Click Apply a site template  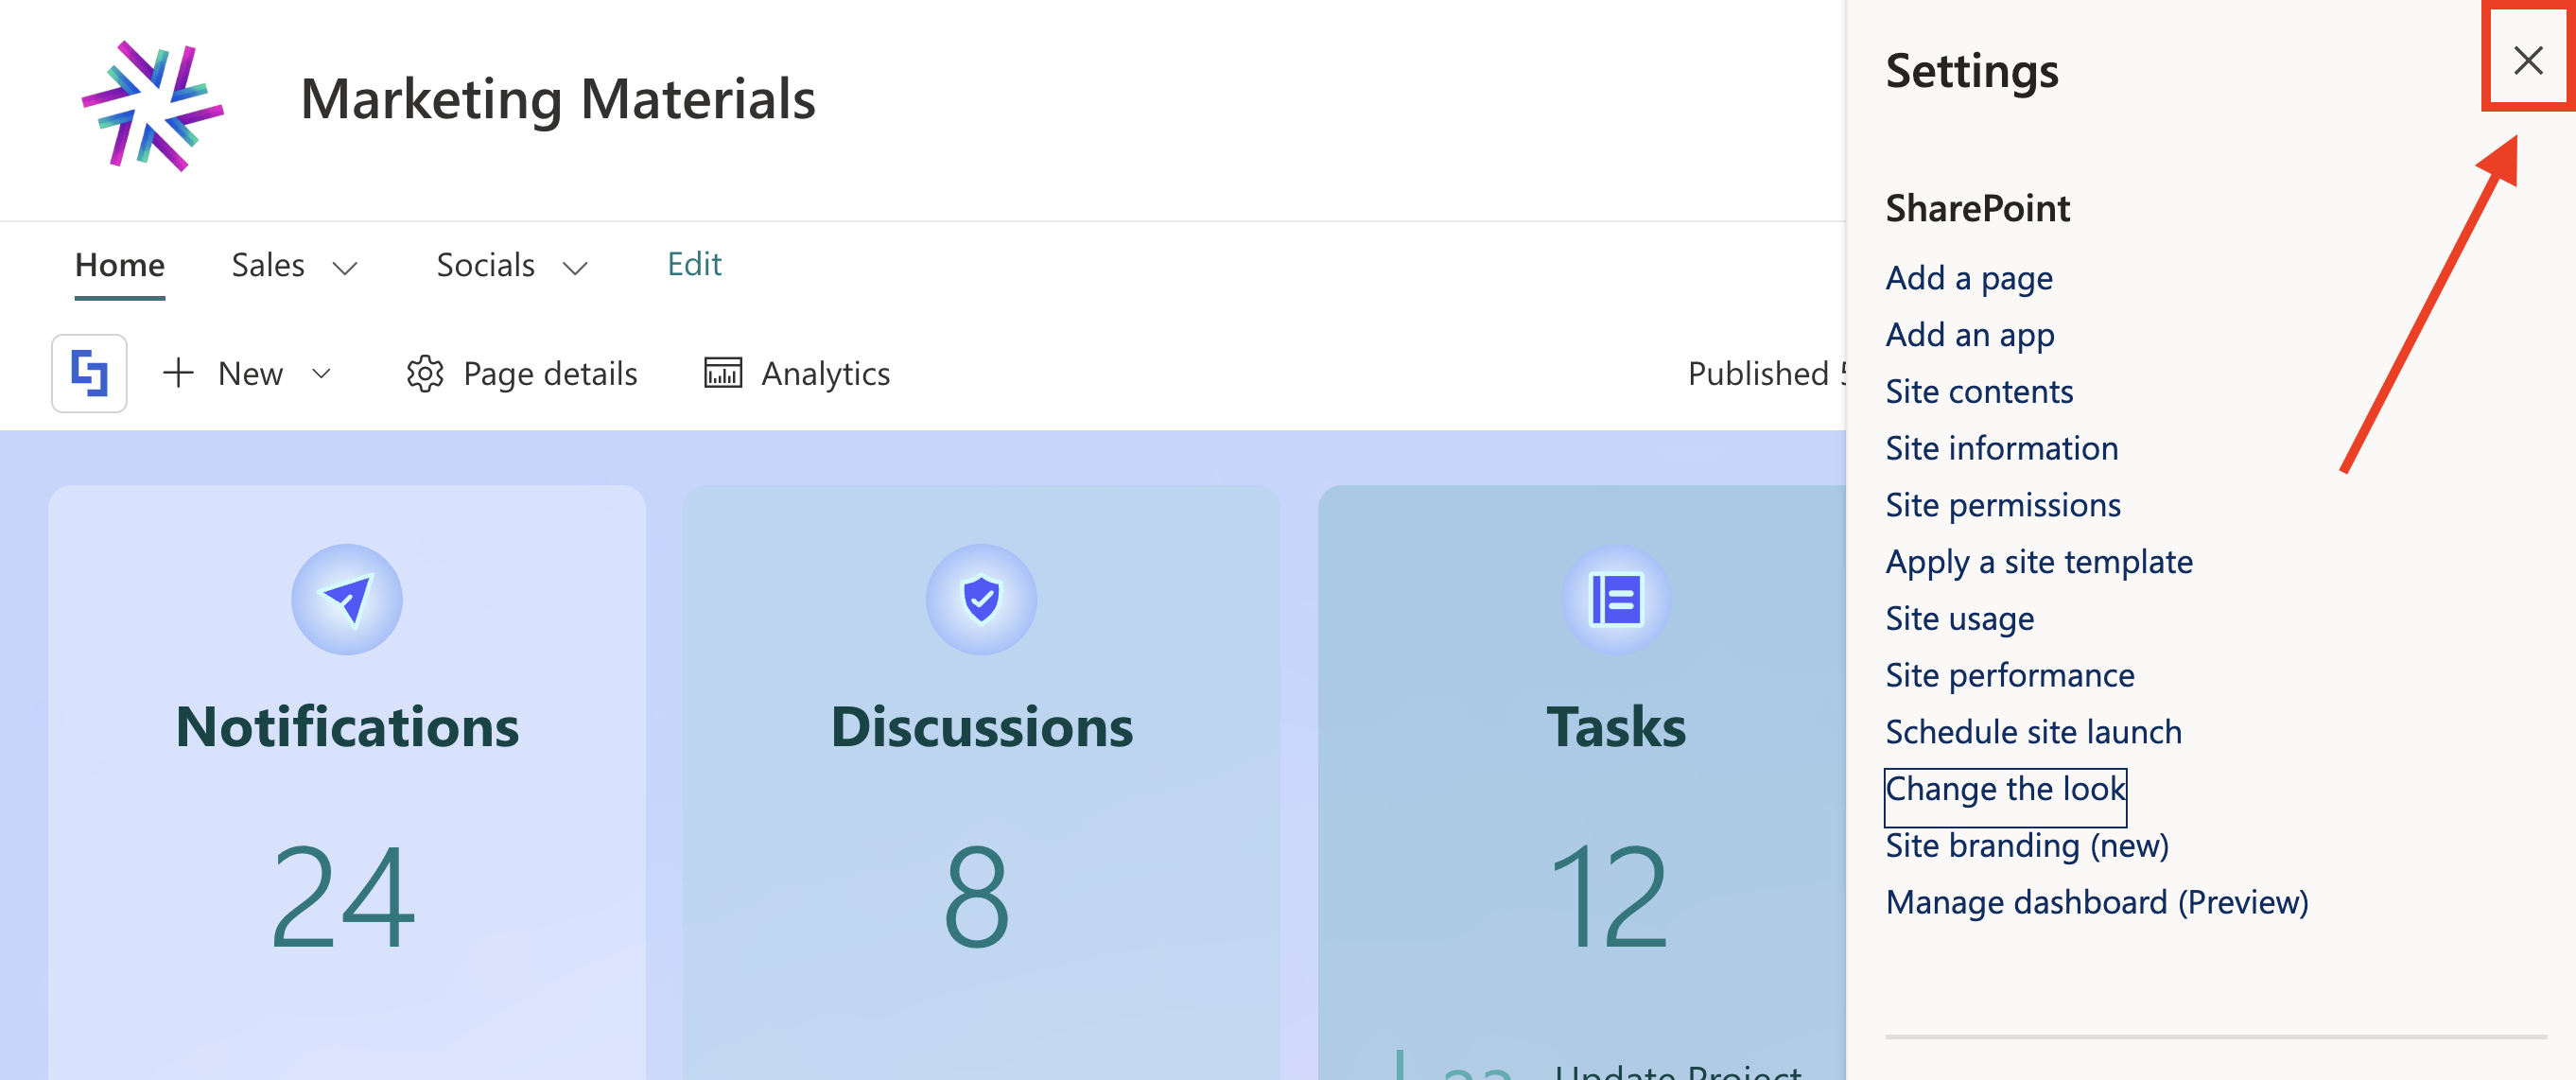(x=2038, y=562)
